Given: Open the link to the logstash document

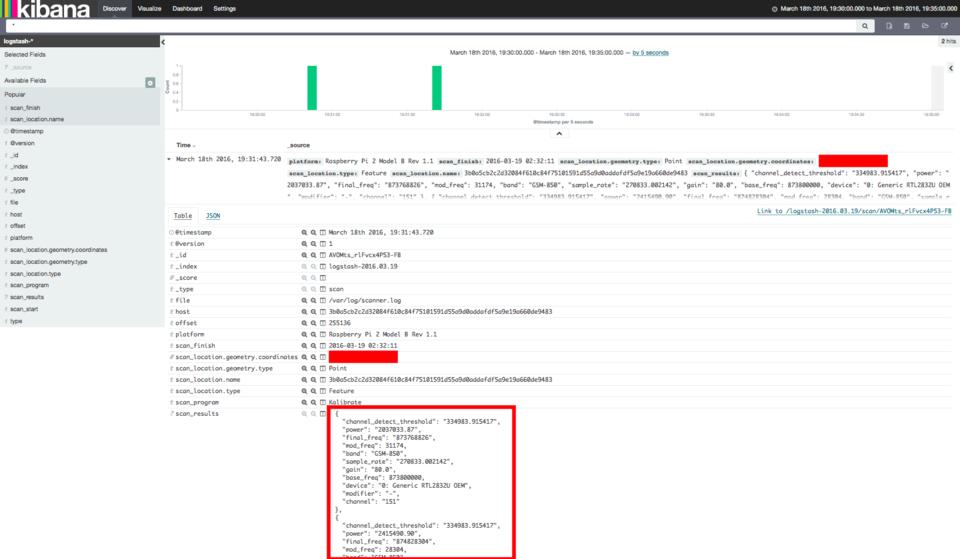Looking at the screenshot, I should pos(854,212).
